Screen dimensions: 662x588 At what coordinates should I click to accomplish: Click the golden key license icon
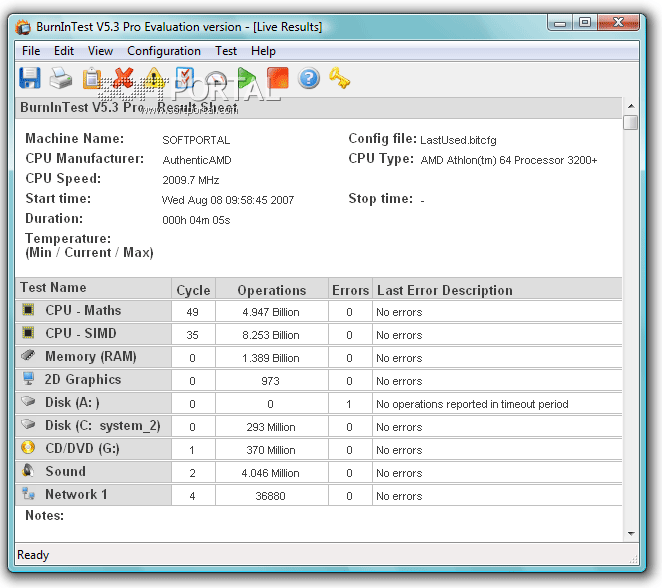point(339,78)
